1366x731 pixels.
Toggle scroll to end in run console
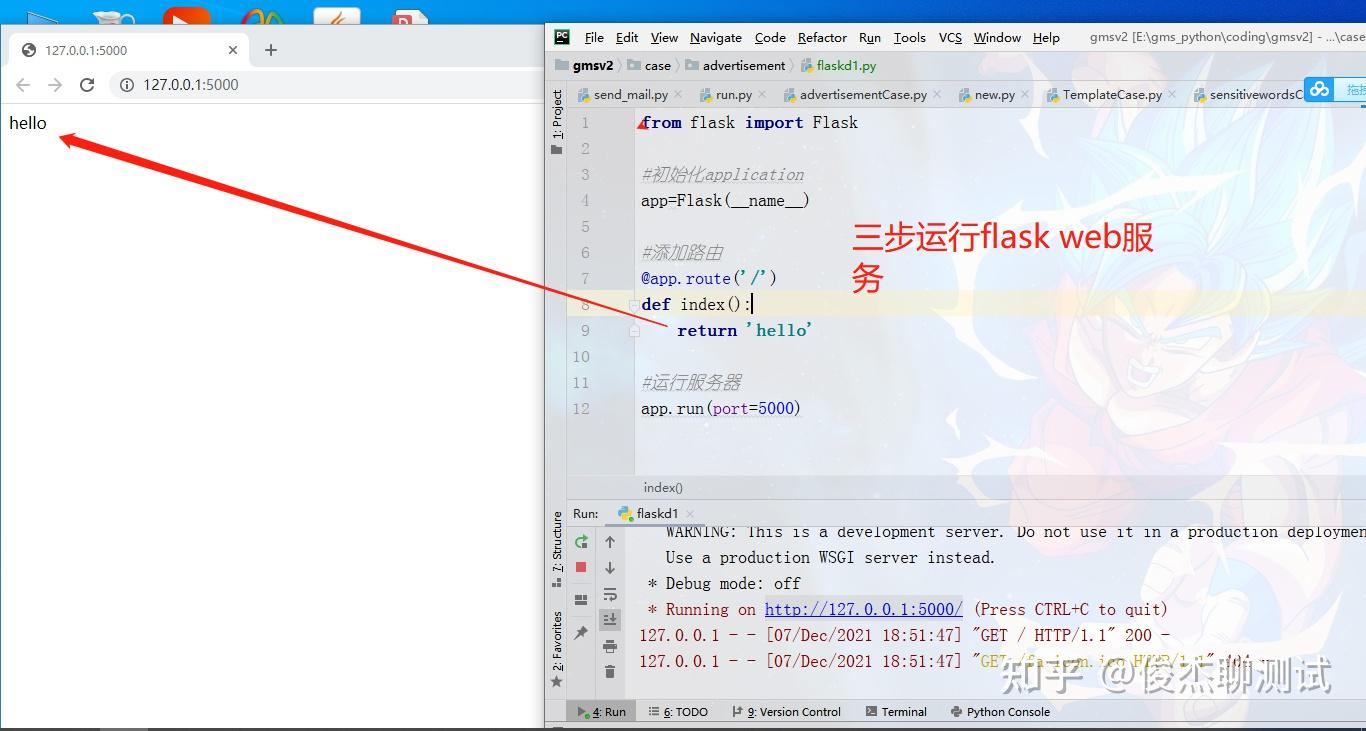pyautogui.click(x=610, y=620)
